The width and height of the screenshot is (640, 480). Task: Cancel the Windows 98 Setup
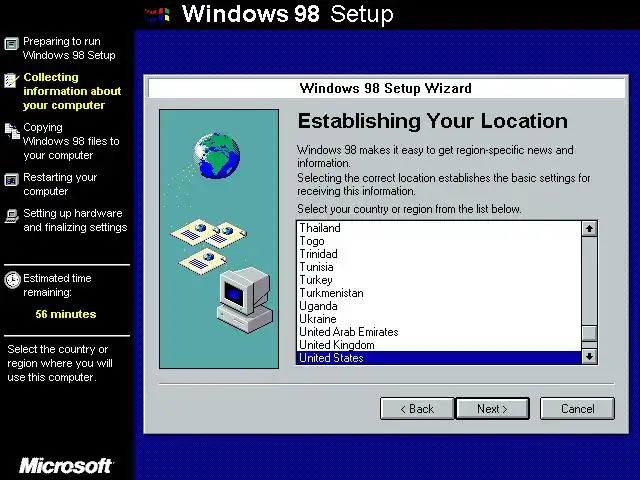pyautogui.click(x=577, y=409)
